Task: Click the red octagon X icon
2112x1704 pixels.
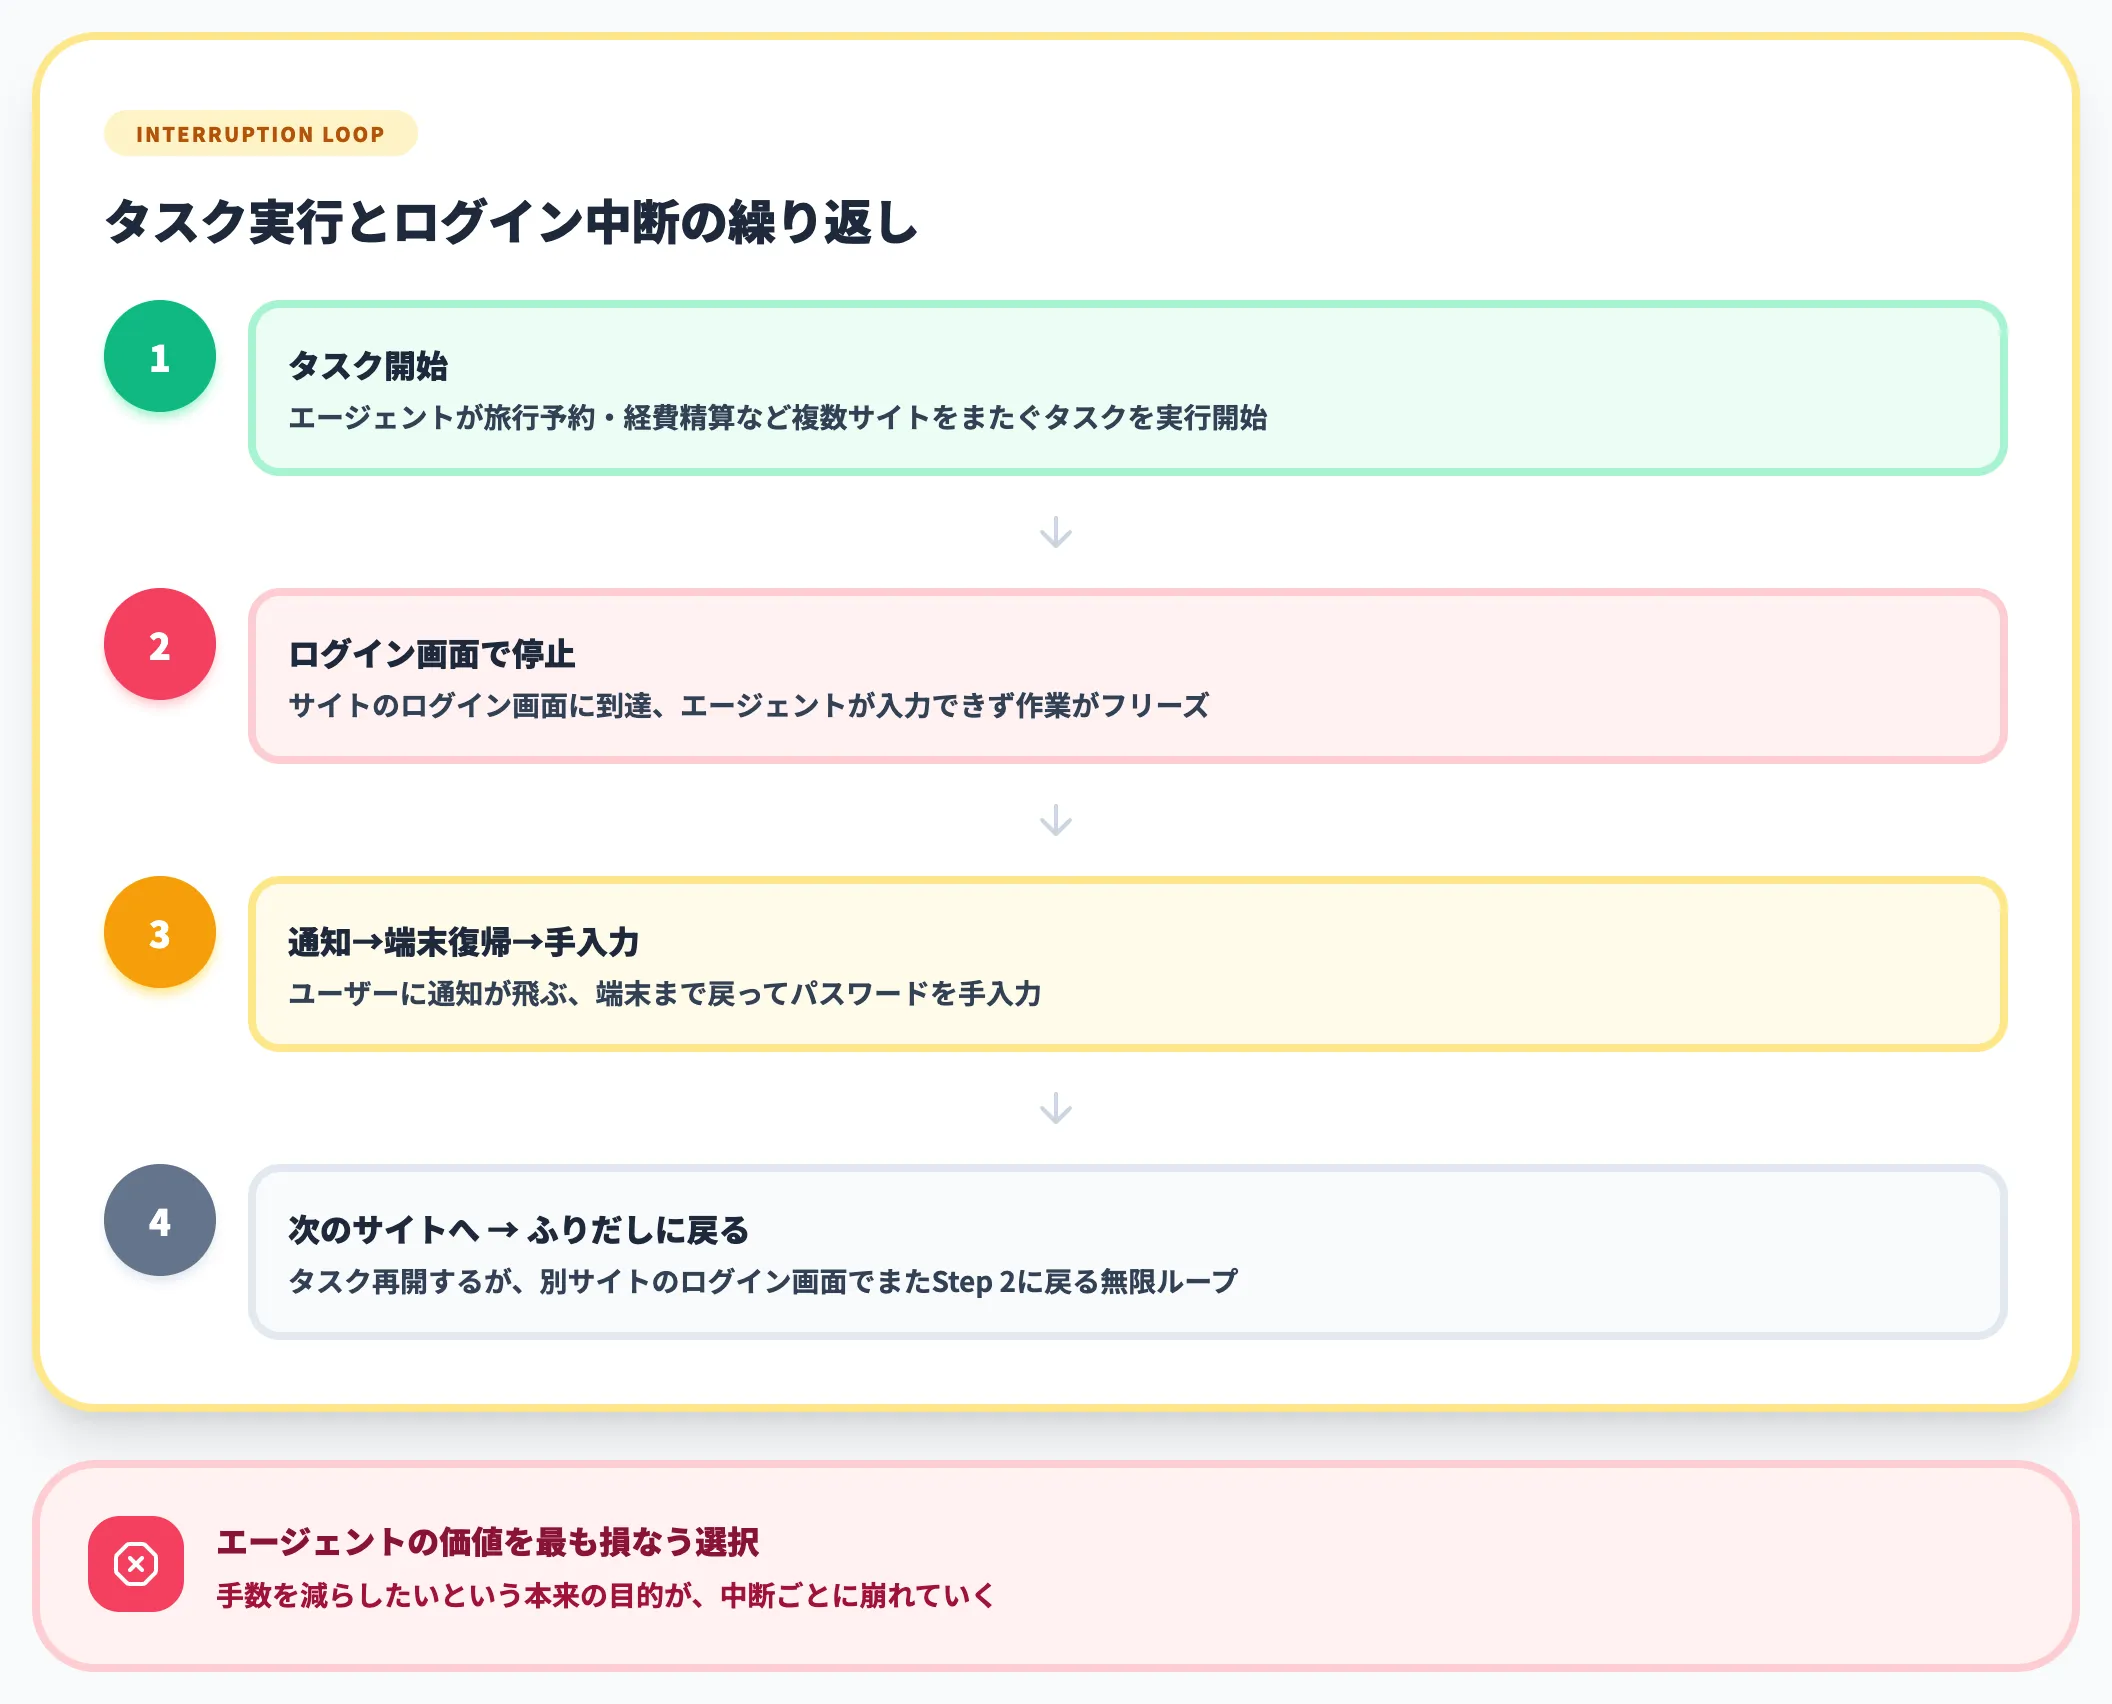Action: click(136, 1564)
